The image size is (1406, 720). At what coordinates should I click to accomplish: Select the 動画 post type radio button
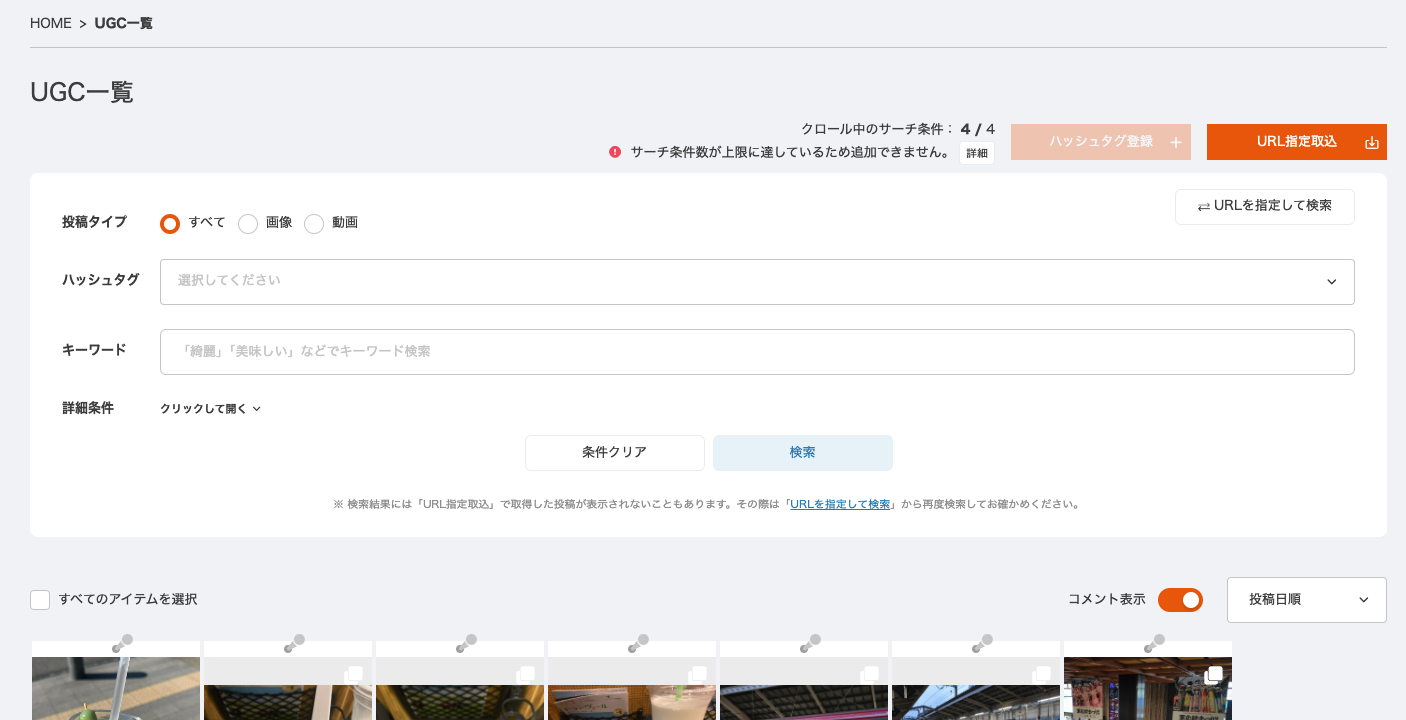[x=314, y=223]
